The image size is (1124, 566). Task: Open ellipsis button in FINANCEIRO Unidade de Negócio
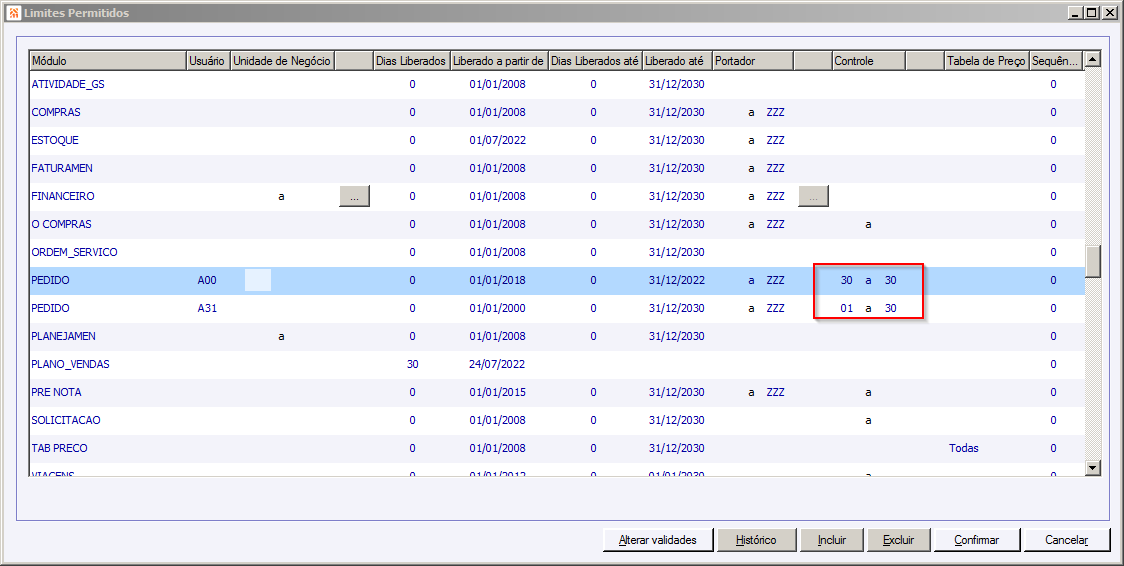click(x=354, y=196)
